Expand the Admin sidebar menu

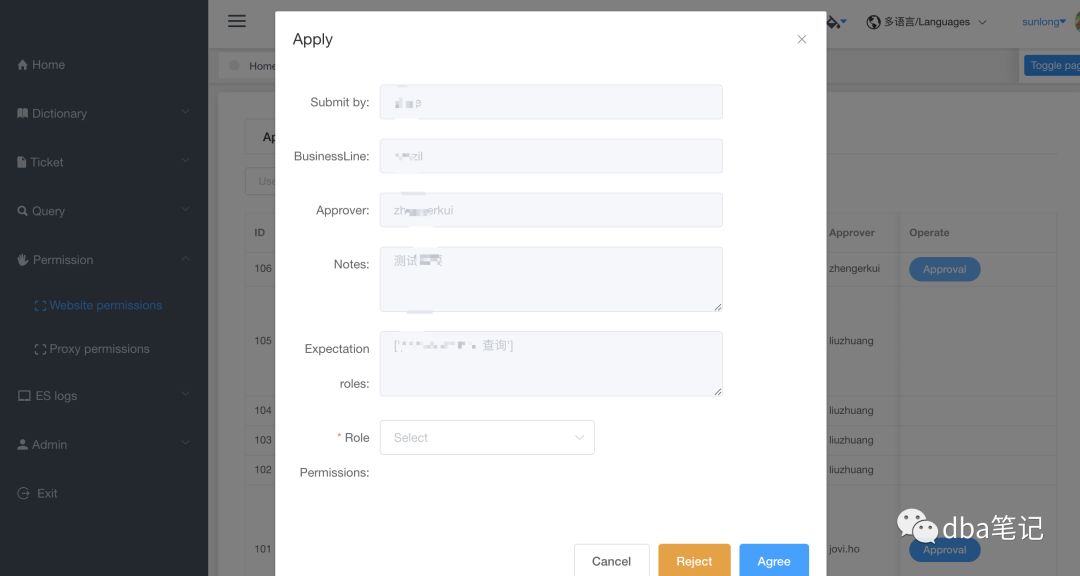coord(104,445)
